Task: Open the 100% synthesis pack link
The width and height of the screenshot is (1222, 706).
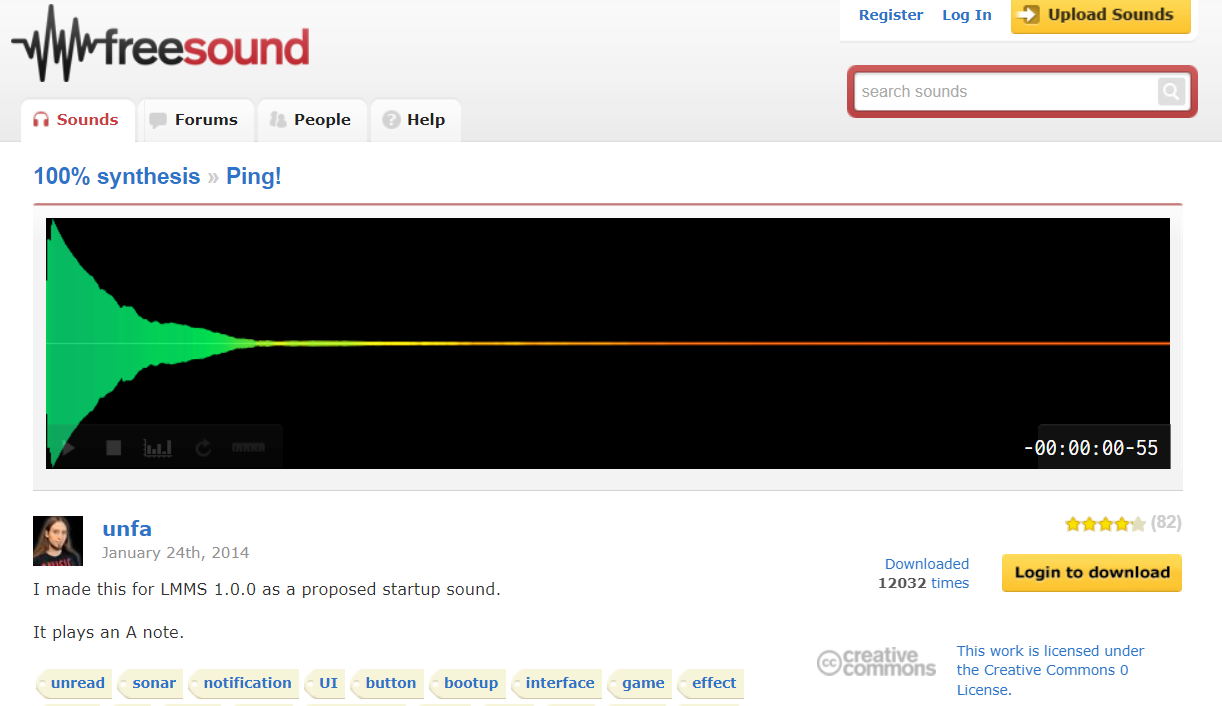Action: [117, 177]
